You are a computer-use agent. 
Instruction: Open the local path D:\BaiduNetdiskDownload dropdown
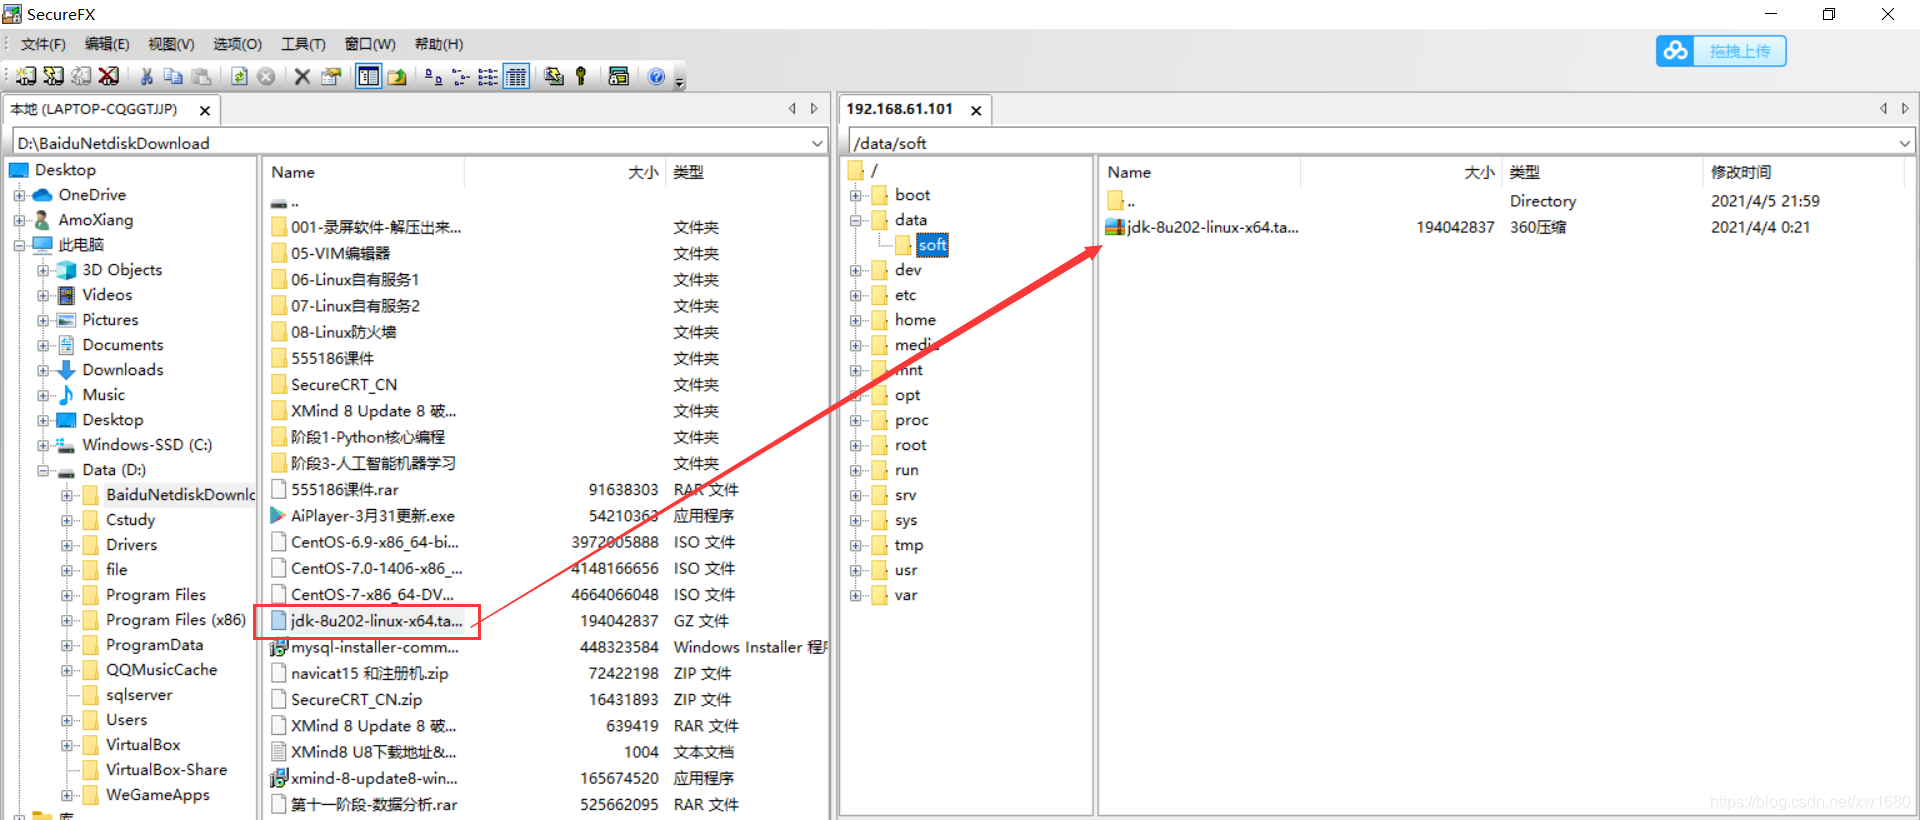[x=818, y=143]
